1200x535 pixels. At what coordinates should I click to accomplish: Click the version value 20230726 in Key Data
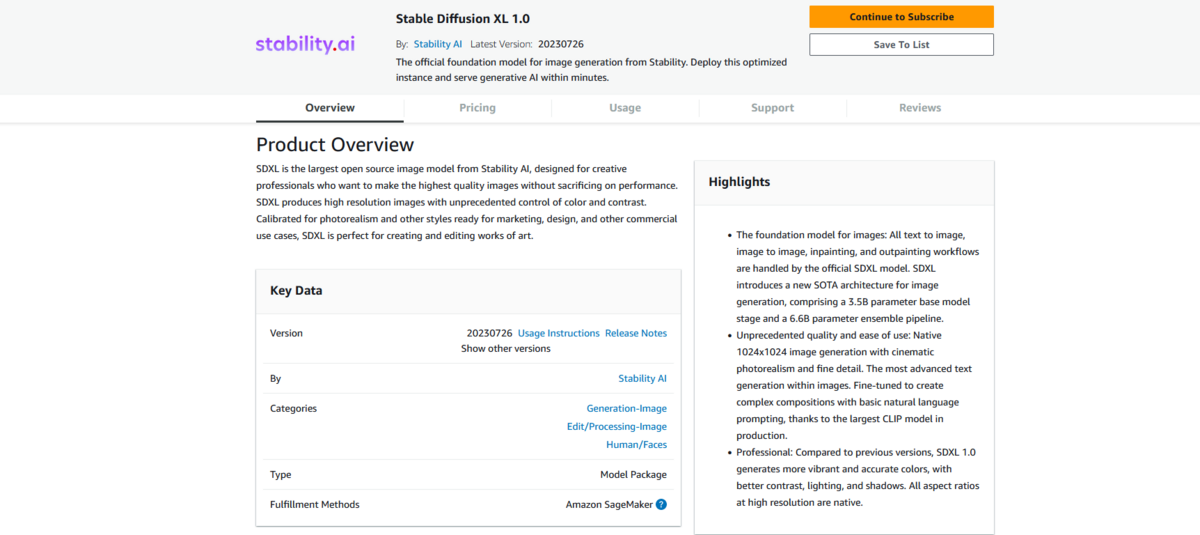[490, 333]
